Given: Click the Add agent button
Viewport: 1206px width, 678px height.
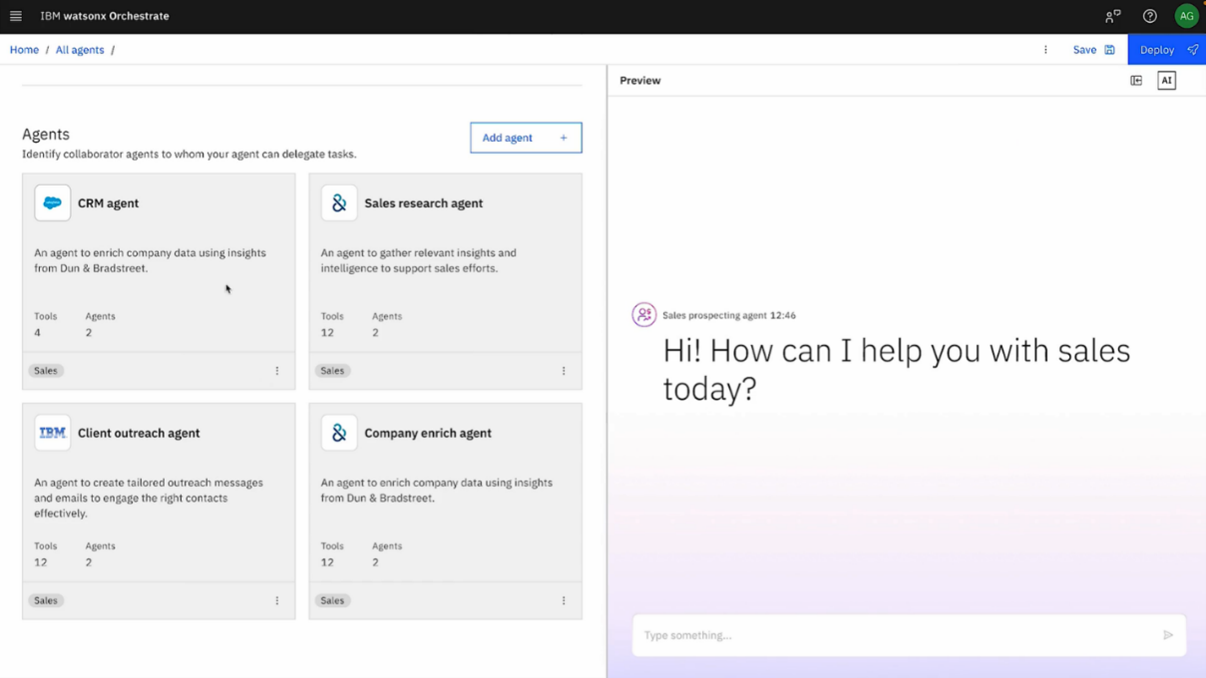Looking at the screenshot, I should (525, 138).
